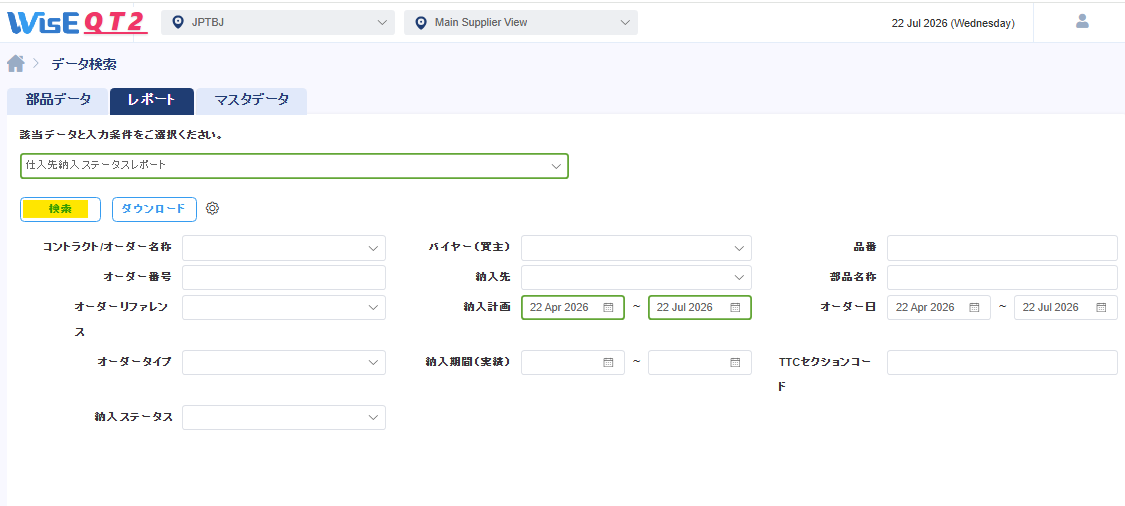Click 納入計画 start date field 22 Apr 2026
Screen dimensions: 1125x506
coord(573,307)
